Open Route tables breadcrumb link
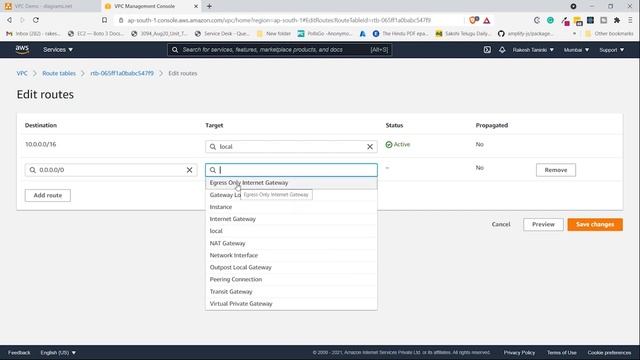Viewport: 640px width, 360px height. click(59, 73)
